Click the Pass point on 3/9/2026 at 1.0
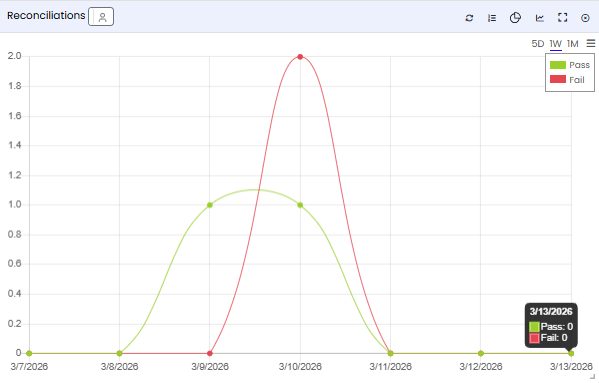 [x=210, y=205]
